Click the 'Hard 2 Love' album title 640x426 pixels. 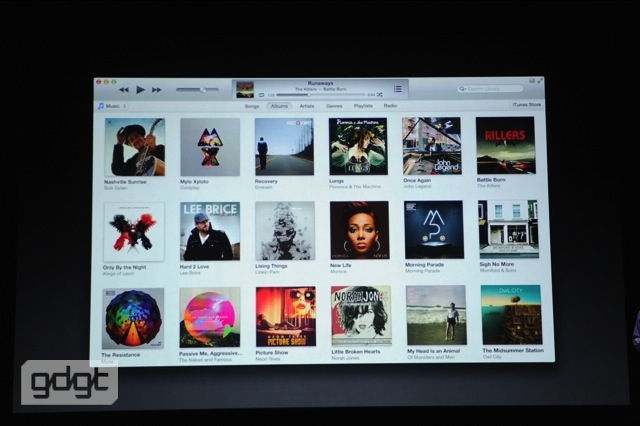pyautogui.click(x=194, y=266)
